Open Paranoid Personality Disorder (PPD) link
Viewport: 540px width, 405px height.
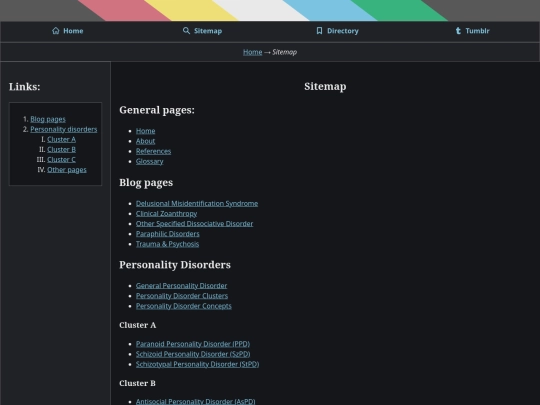(x=193, y=344)
